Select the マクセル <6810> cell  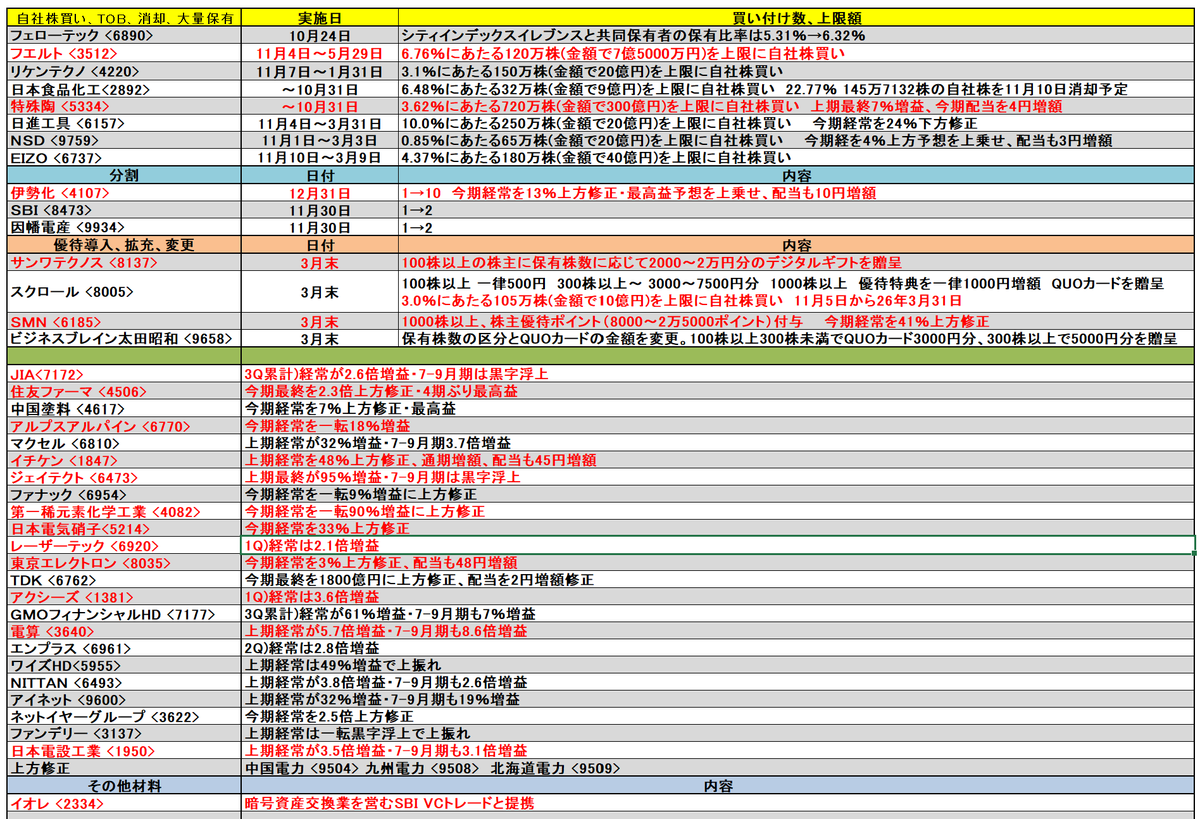tap(124, 442)
